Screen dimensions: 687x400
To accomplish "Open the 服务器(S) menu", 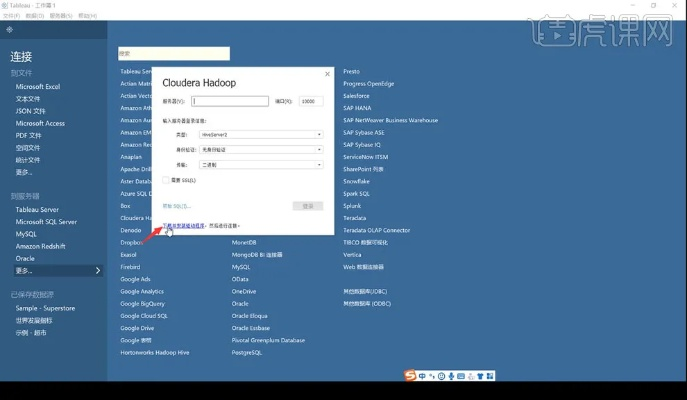I will (x=61, y=16).
